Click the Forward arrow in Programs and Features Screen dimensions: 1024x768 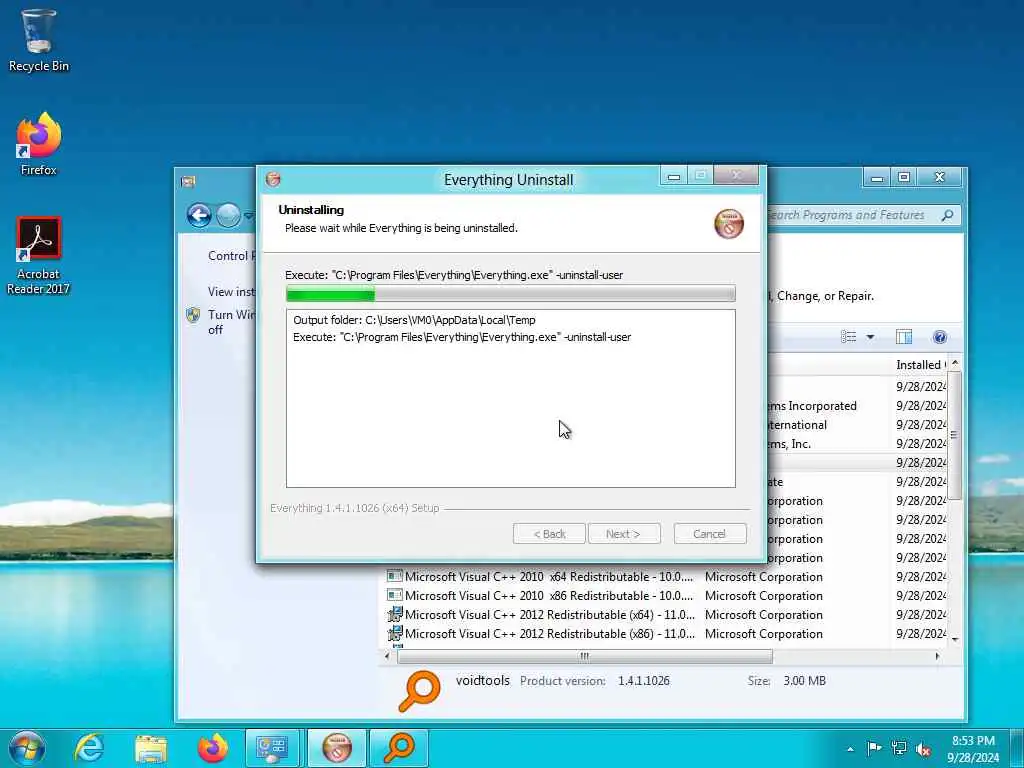tap(228, 215)
